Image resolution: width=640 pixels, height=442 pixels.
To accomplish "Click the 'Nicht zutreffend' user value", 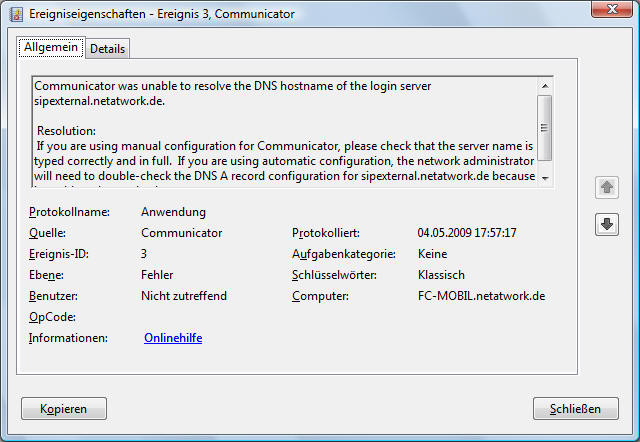I will pos(184,295).
